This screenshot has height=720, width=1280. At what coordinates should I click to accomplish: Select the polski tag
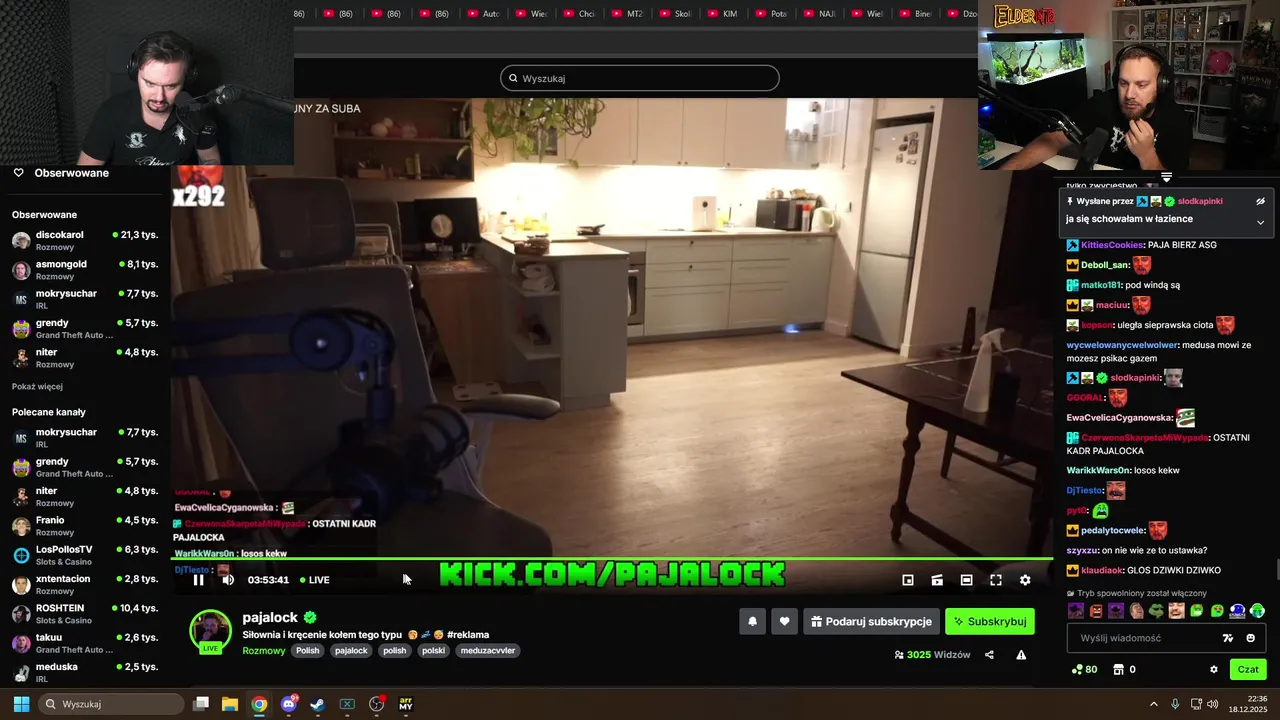pos(433,650)
